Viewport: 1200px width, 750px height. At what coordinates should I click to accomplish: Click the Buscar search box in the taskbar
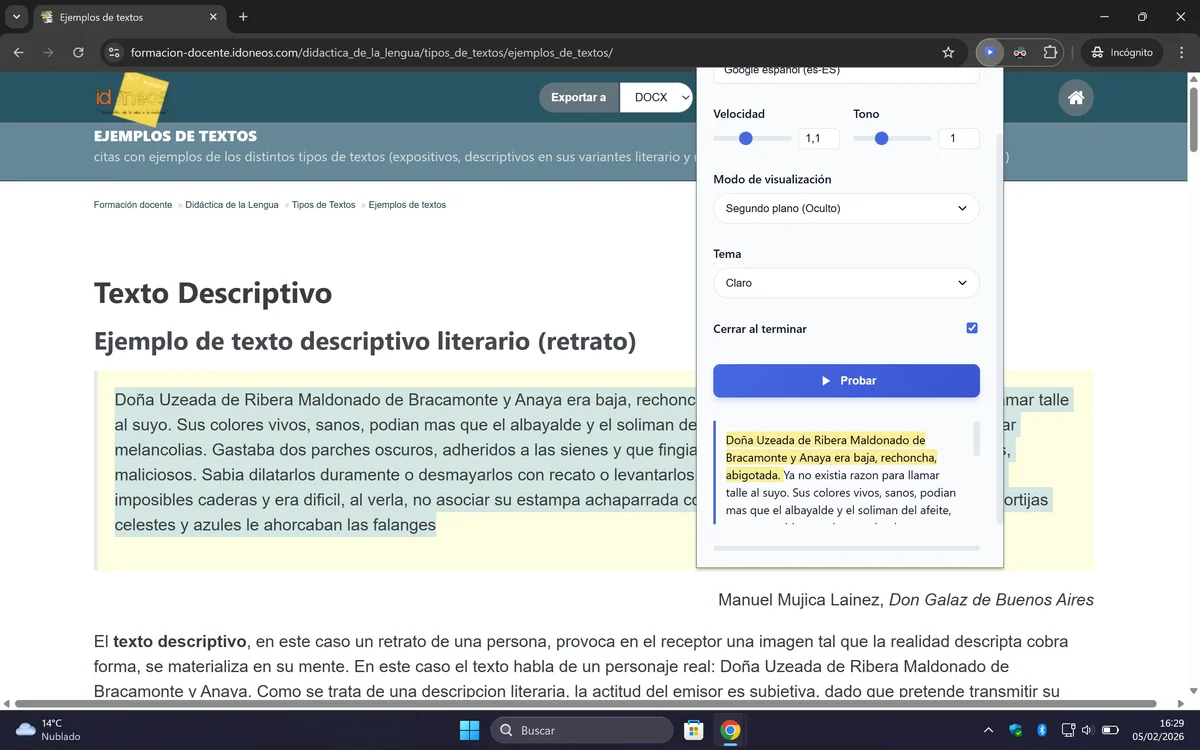(580, 729)
